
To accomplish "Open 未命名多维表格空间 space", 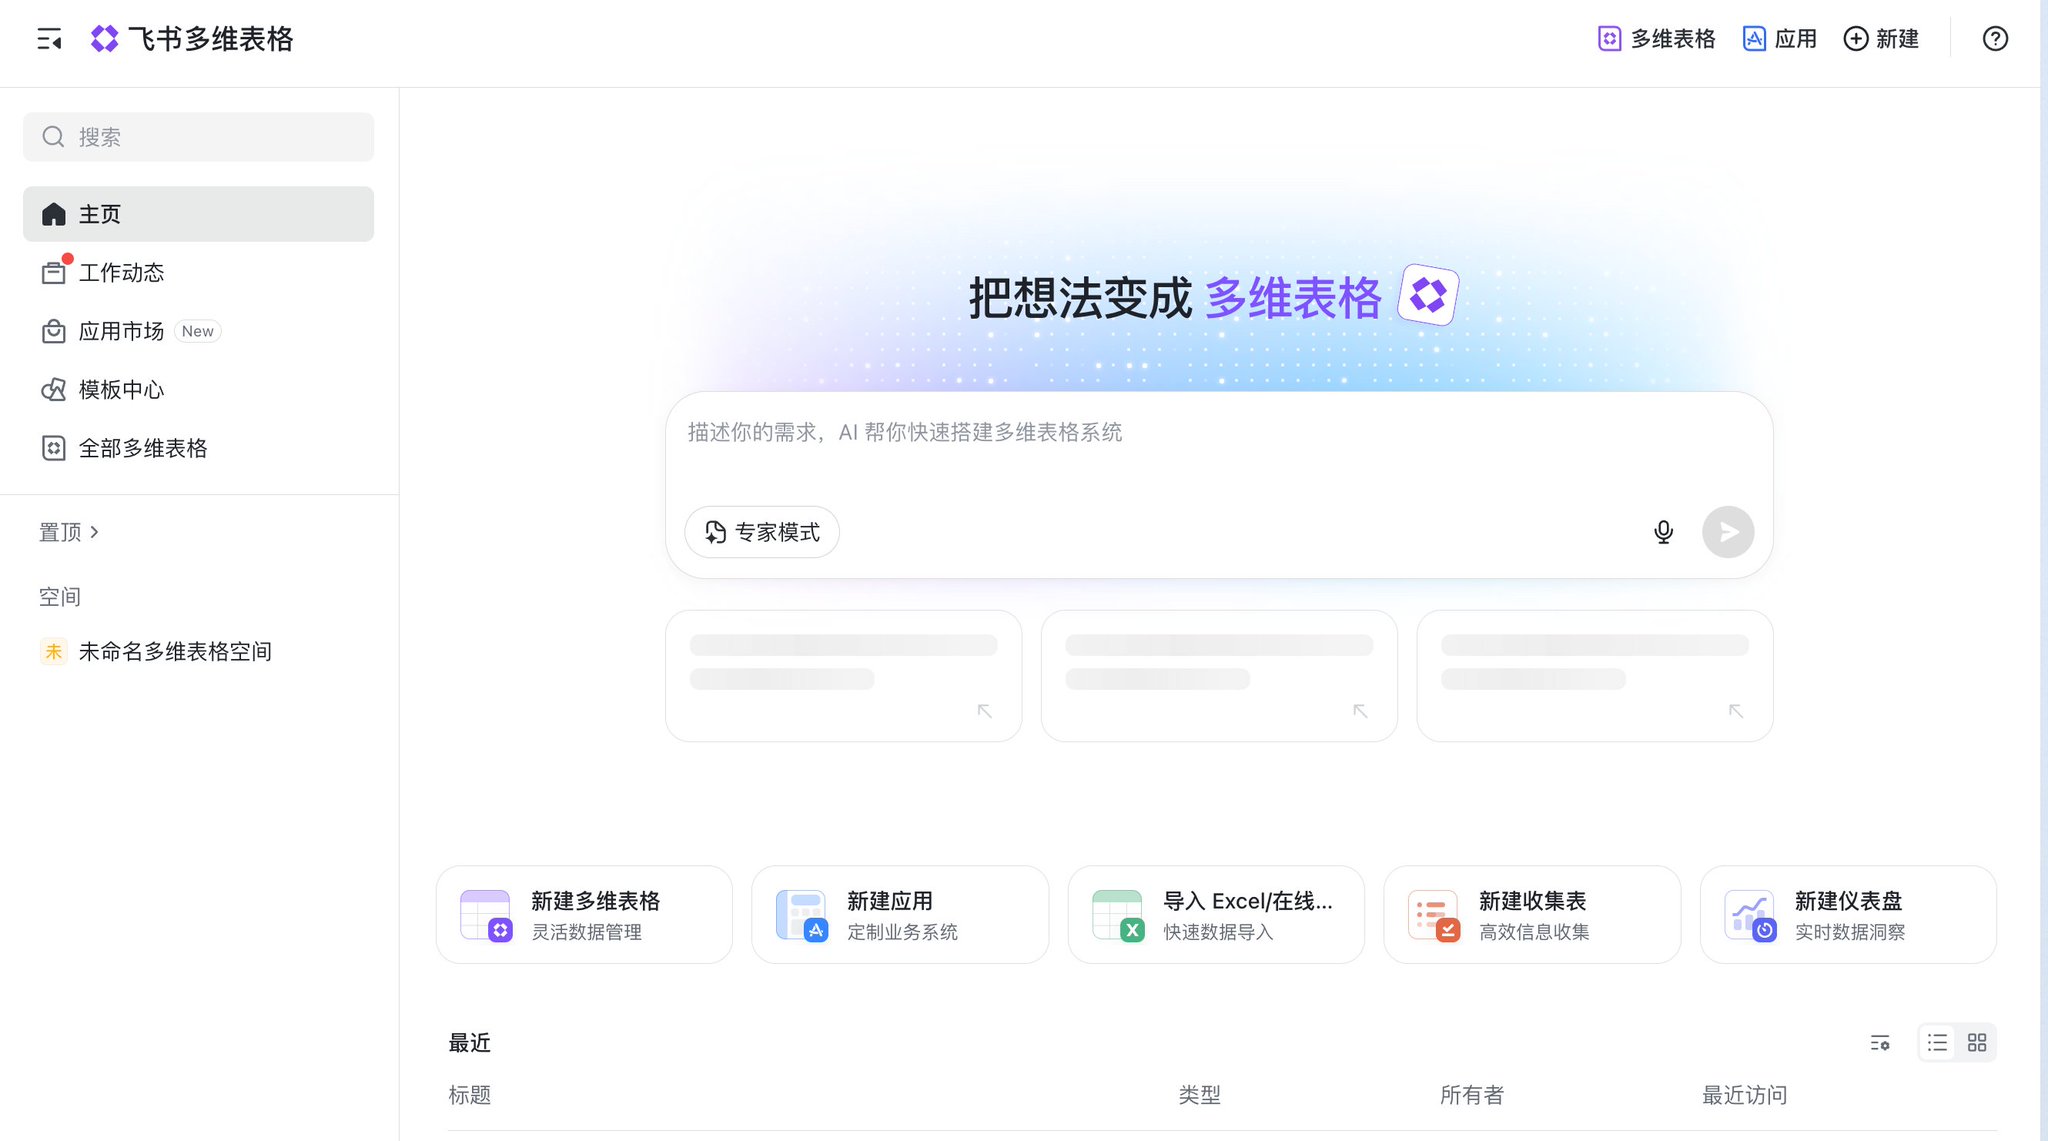I will (198, 652).
